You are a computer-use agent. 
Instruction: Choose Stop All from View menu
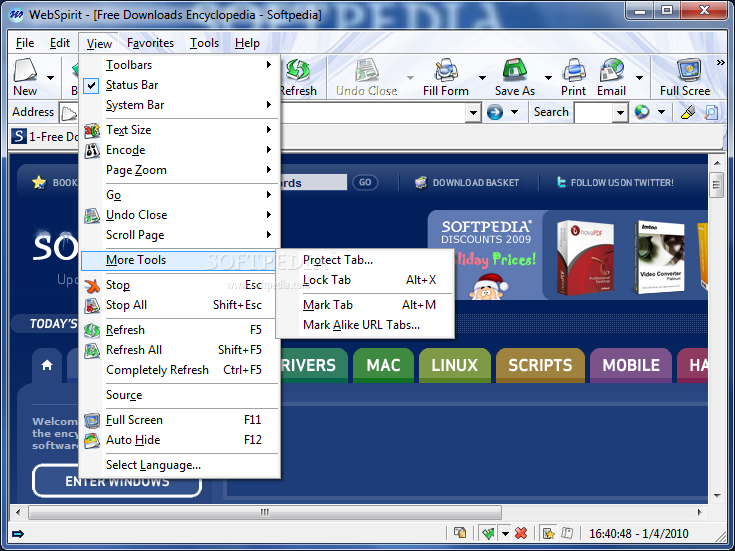(x=180, y=305)
